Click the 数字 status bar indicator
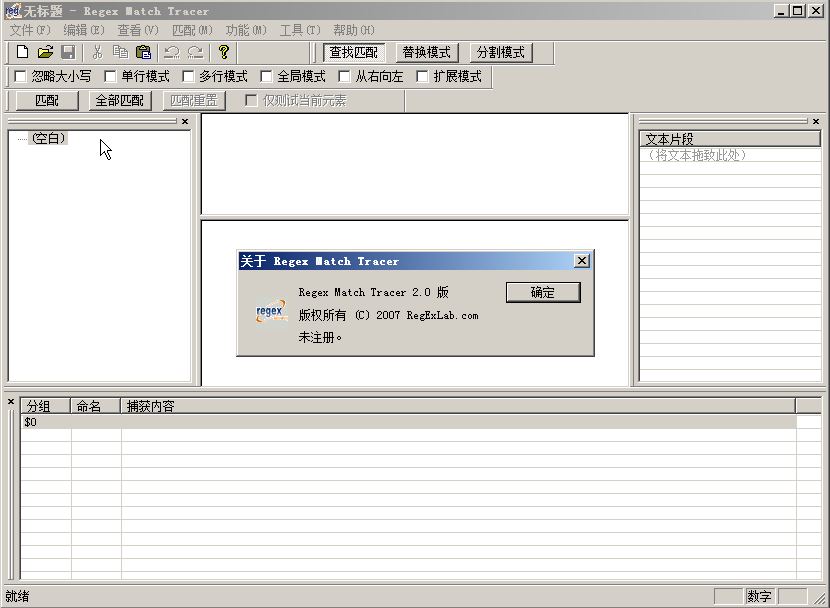The image size is (830, 608). pyautogui.click(x=759, y=596)
